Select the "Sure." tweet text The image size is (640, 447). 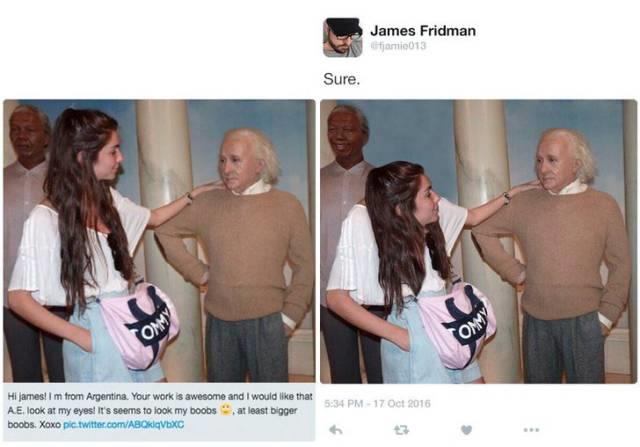(342, 79)
